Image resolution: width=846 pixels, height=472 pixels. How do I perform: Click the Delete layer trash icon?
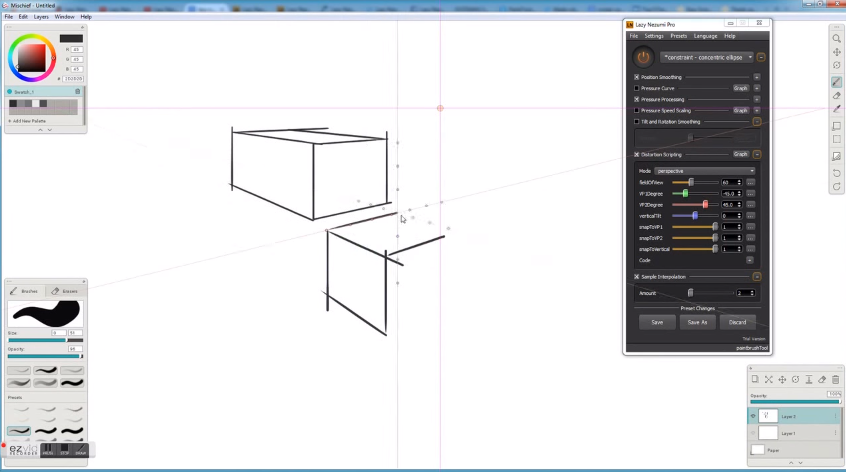(x=836, y=380)
